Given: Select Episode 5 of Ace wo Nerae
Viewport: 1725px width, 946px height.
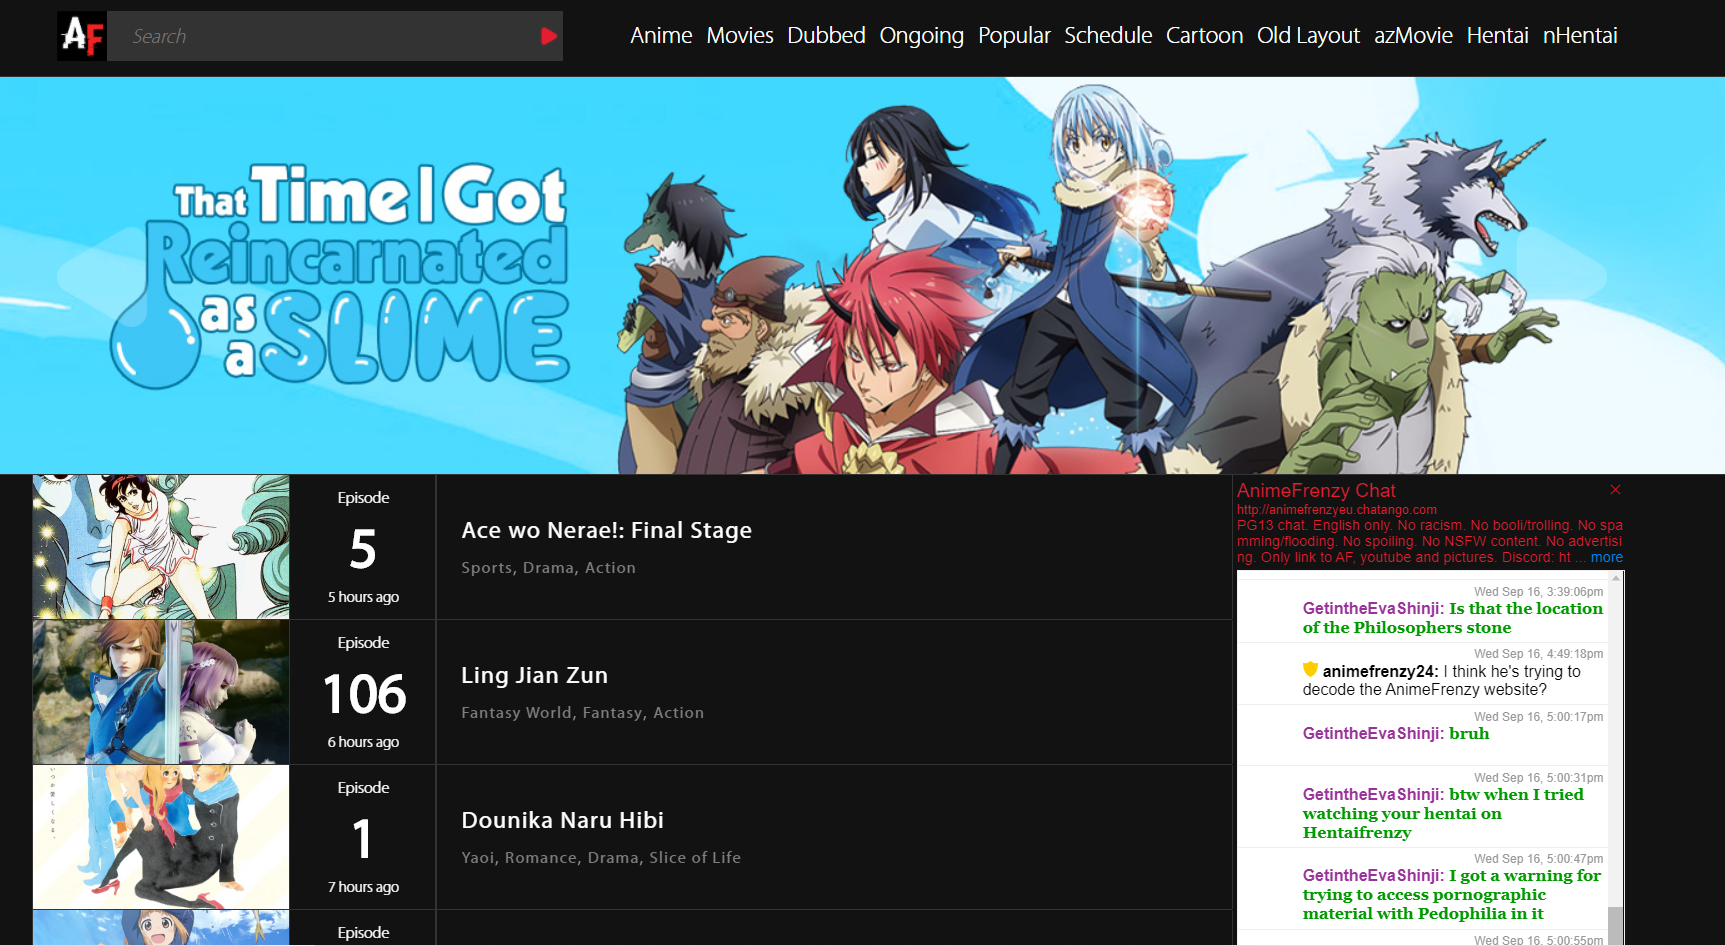Looking at the screenshot, I should click(x=363, y=549).
